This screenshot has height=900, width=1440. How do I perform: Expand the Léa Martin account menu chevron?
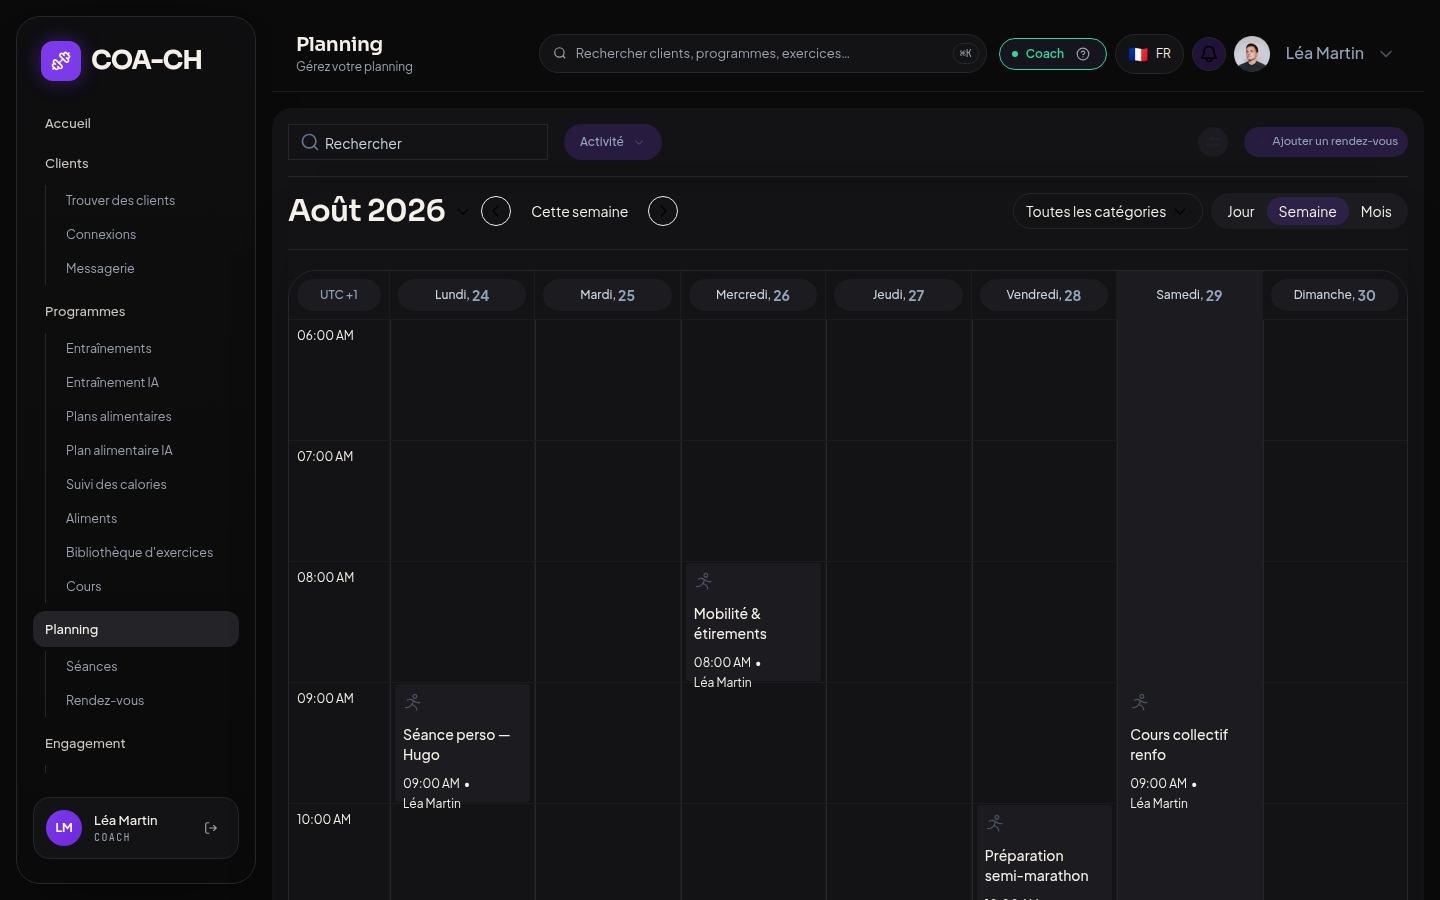tap(1386, 54)
